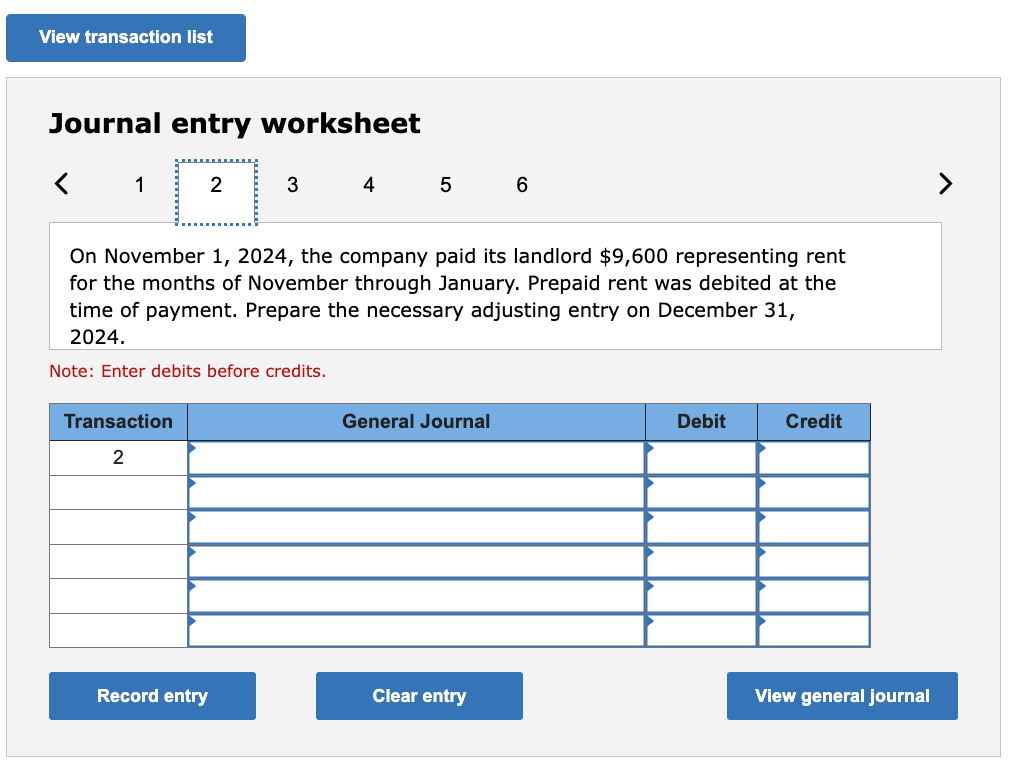Expand the first General Journal account dropdown
The image size is (1028, 778).
click(x=191, y=450)
